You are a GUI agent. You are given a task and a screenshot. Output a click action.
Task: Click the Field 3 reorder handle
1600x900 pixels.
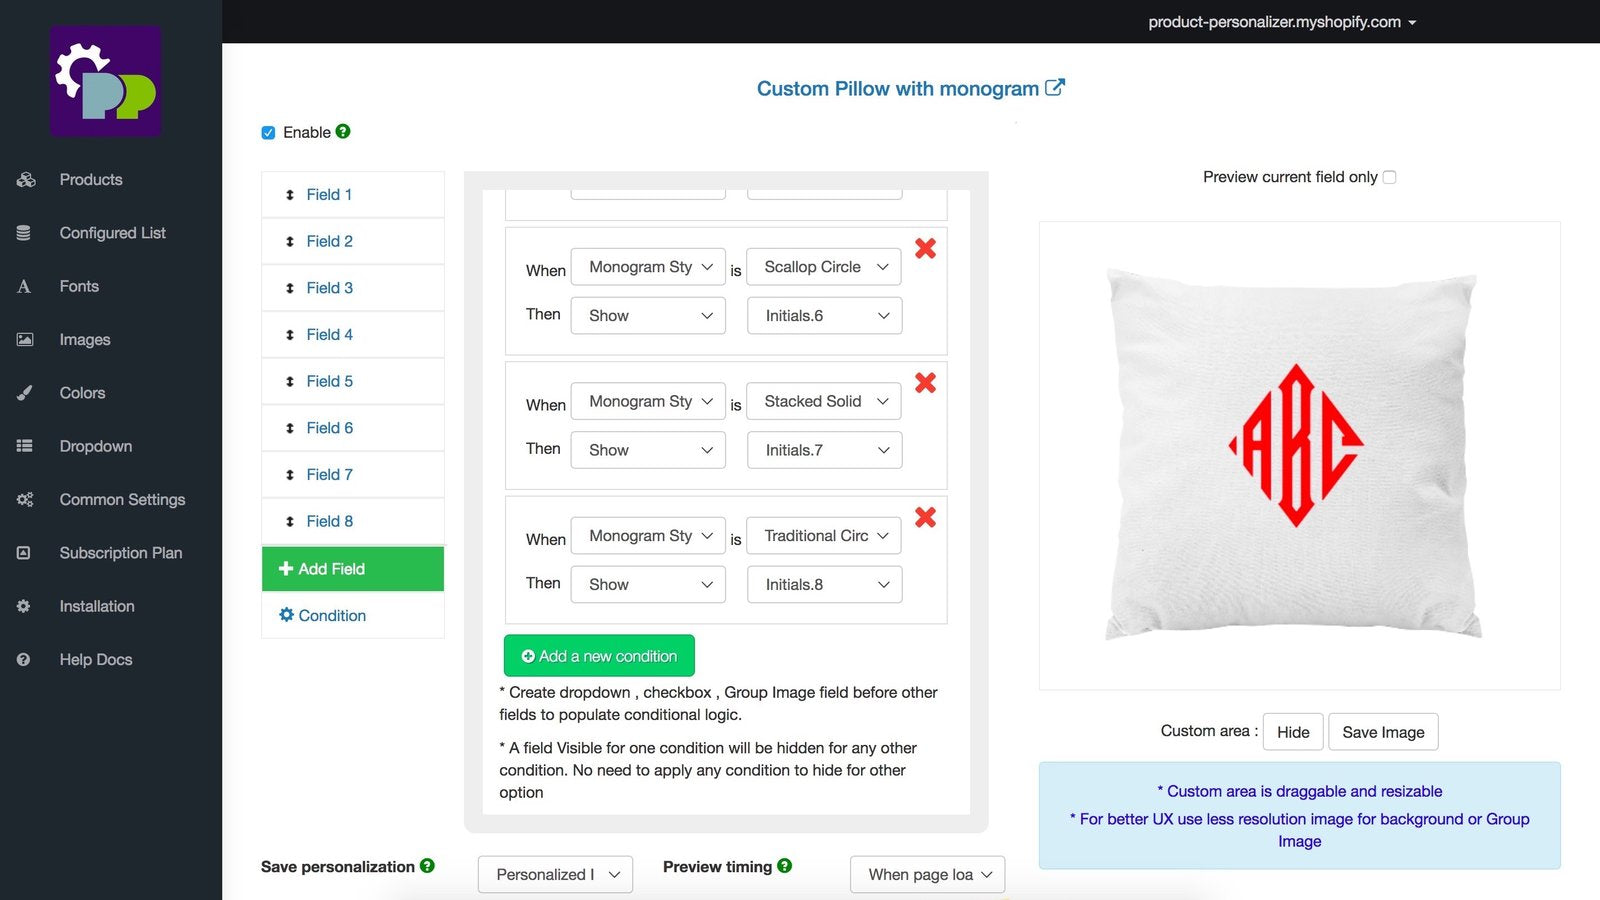click(x=290, y=288)
